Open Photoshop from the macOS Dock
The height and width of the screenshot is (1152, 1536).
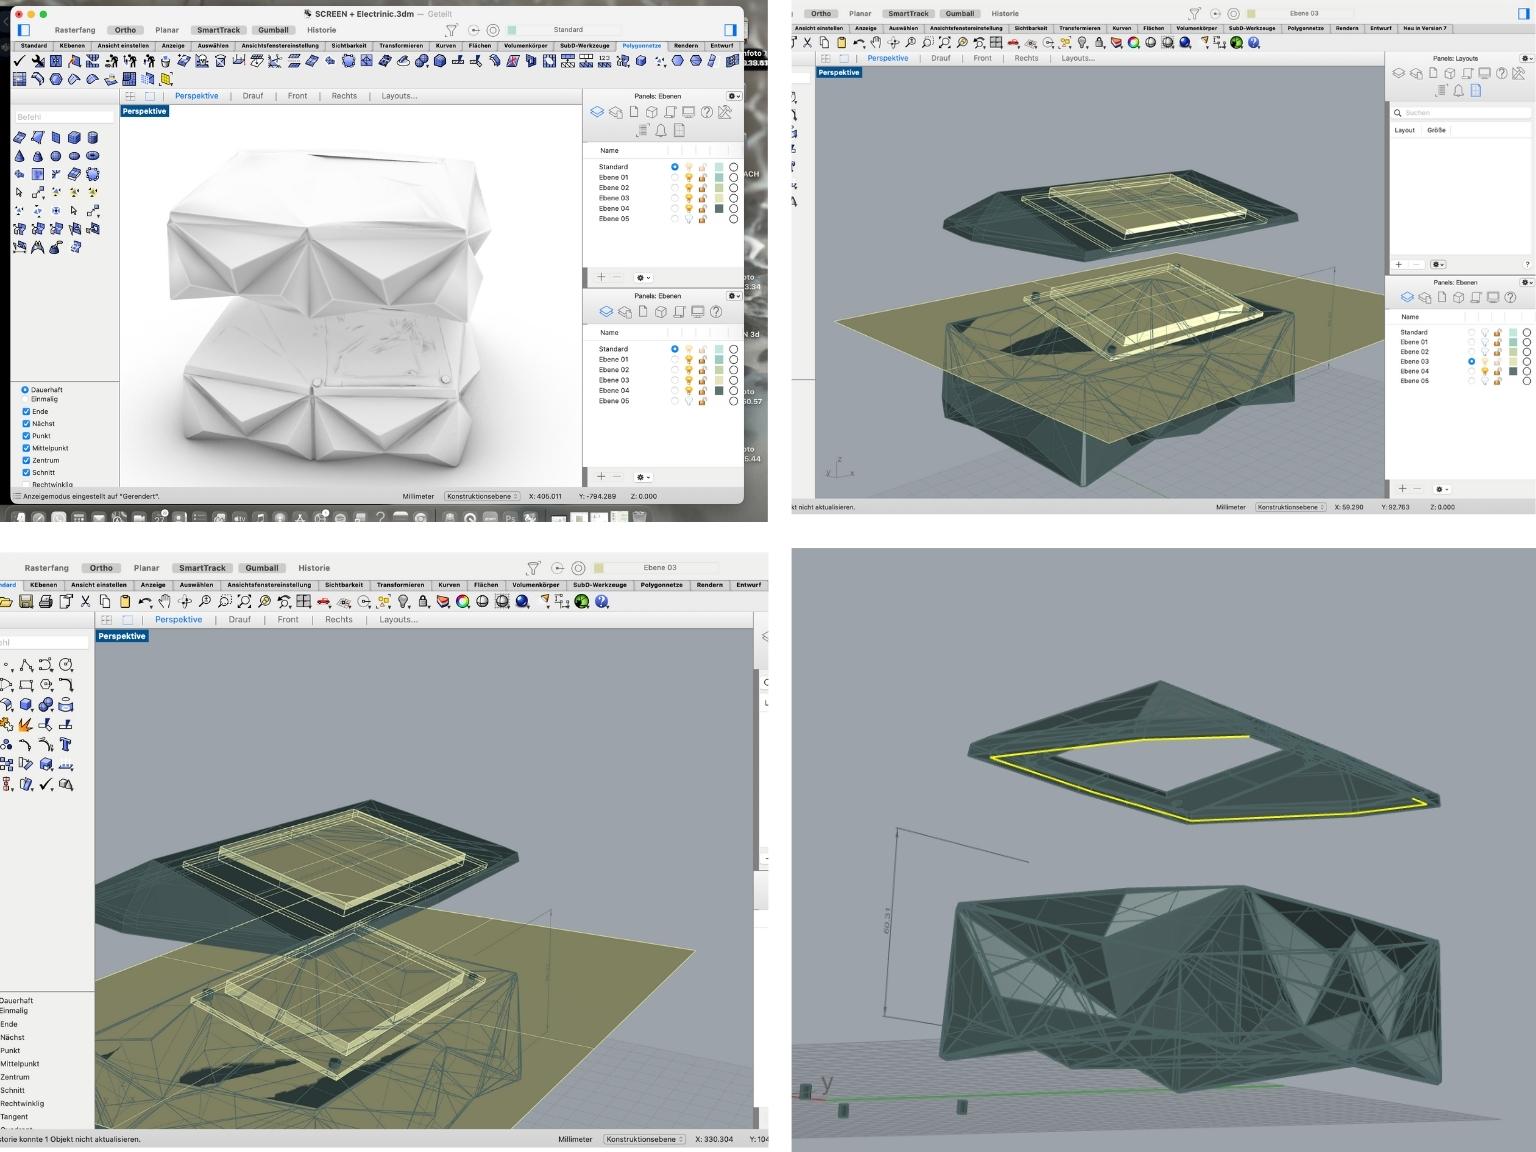(x=510, y=517)
